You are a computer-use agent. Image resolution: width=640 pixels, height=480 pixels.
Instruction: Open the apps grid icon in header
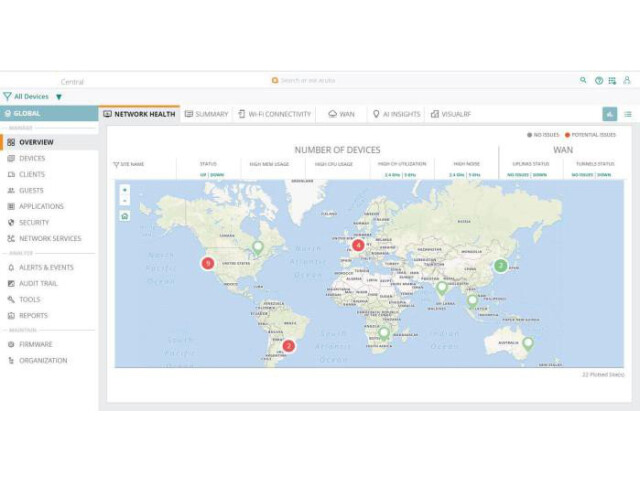tap(612, 81)
